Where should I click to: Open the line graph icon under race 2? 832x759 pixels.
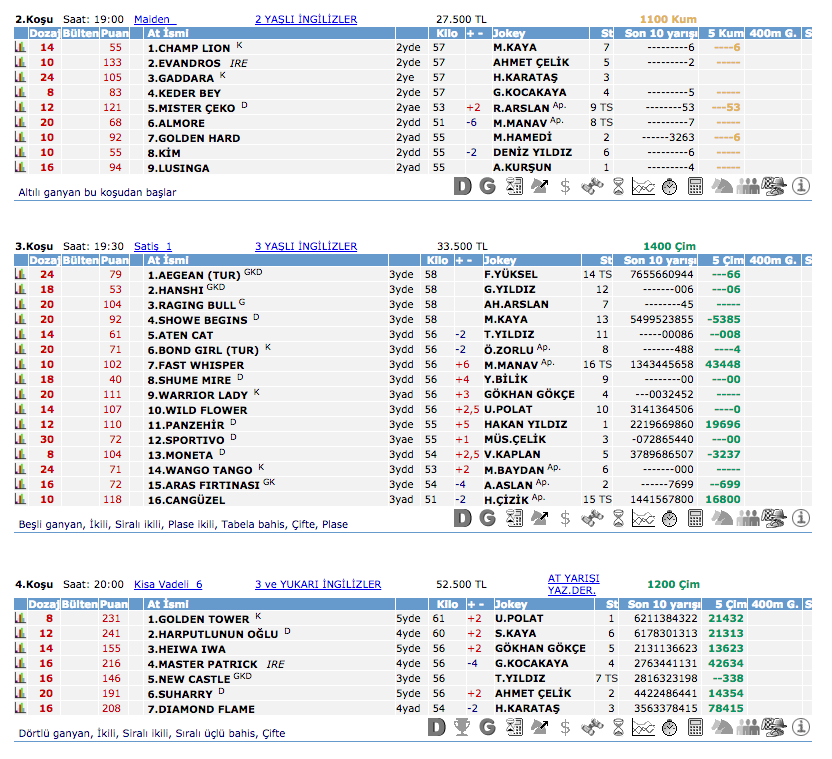click(x=643, y=185)
